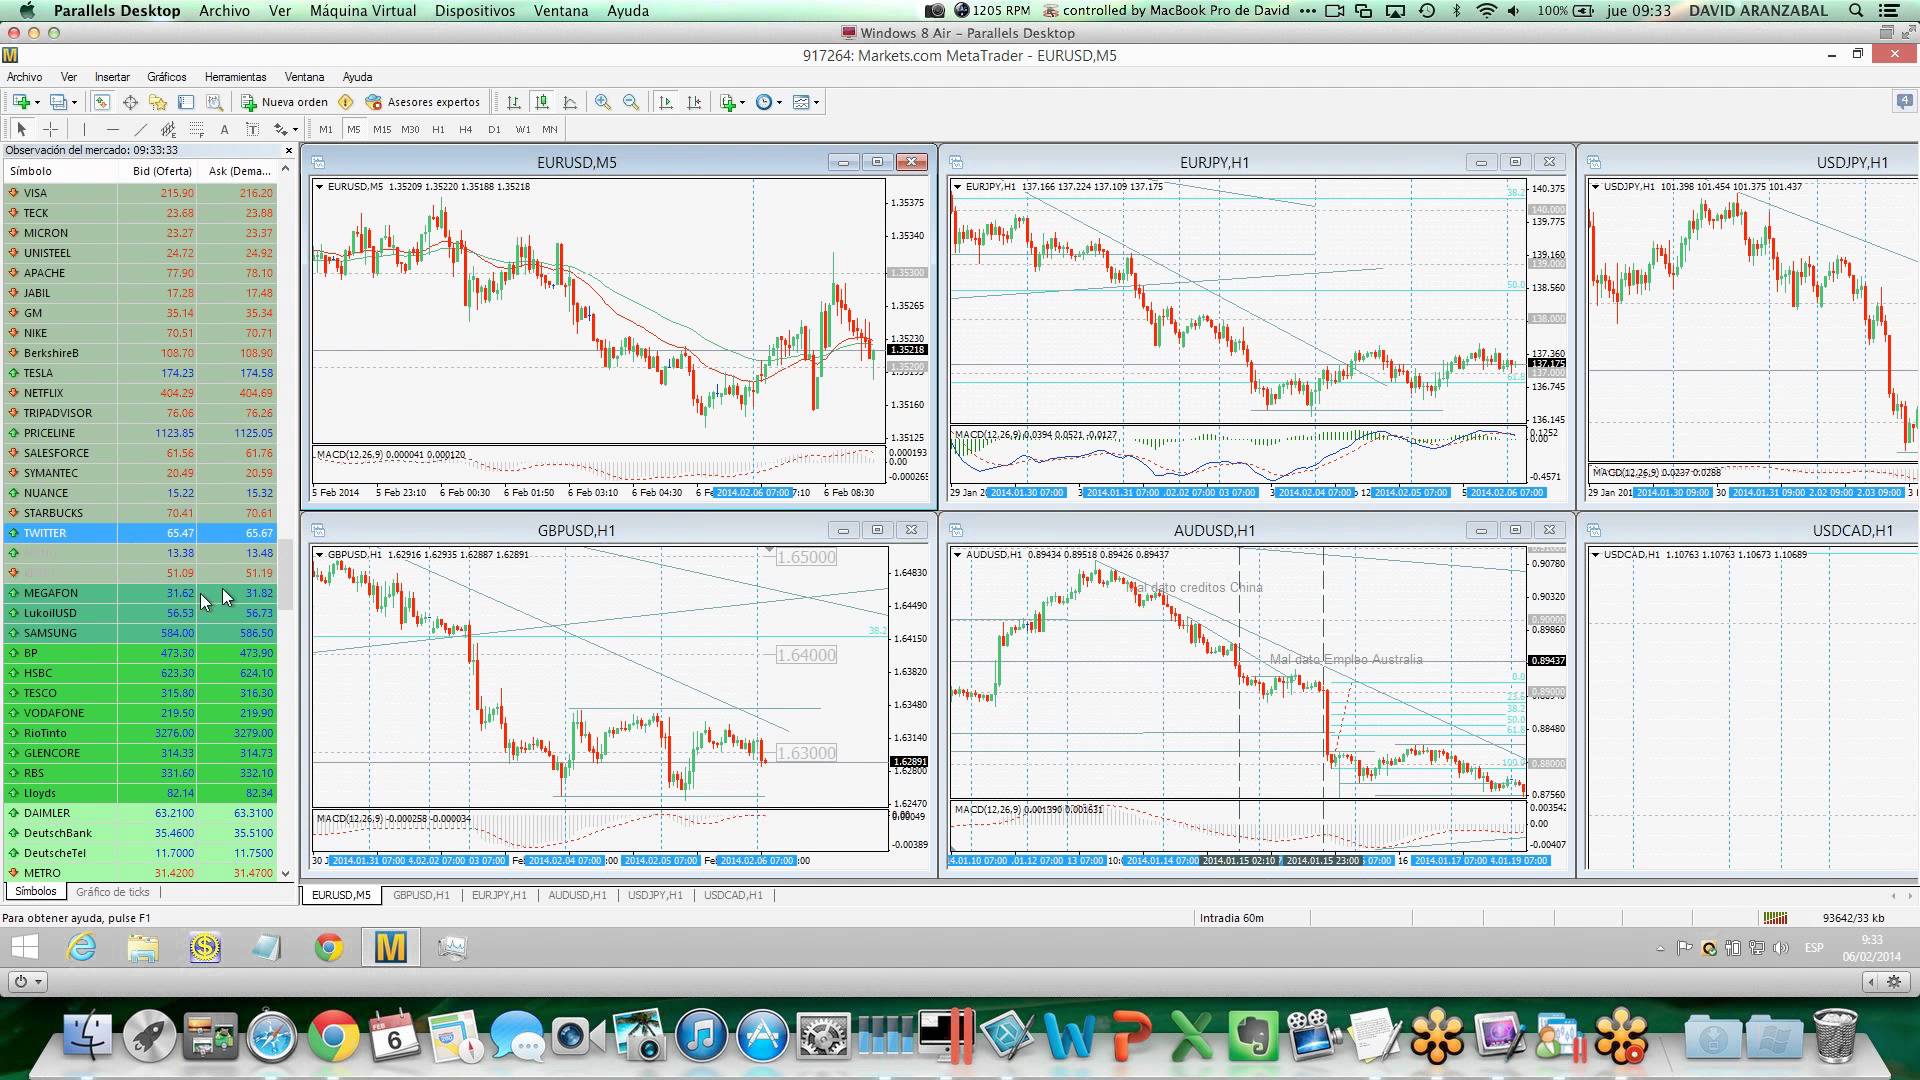Open the Herramientas menu
The width and height of the screenshot is (1920, 1080).
[x=235, y=77]
